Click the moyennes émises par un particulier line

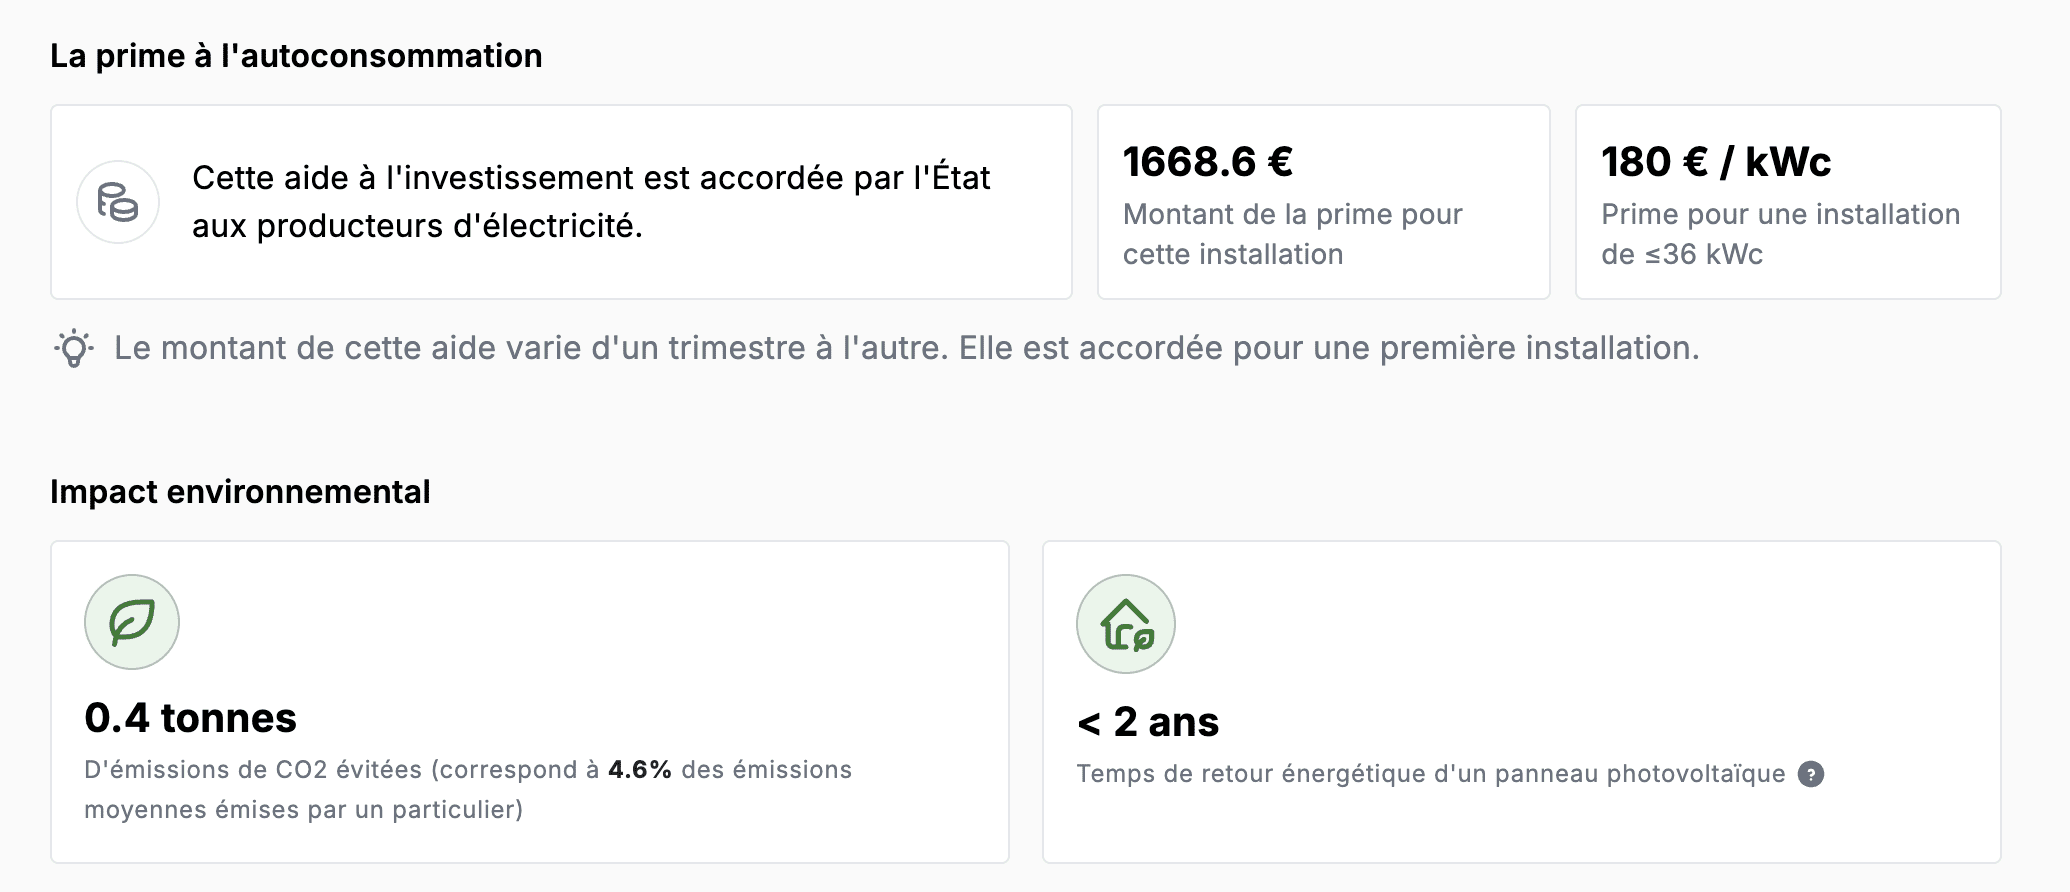[304, 810]
